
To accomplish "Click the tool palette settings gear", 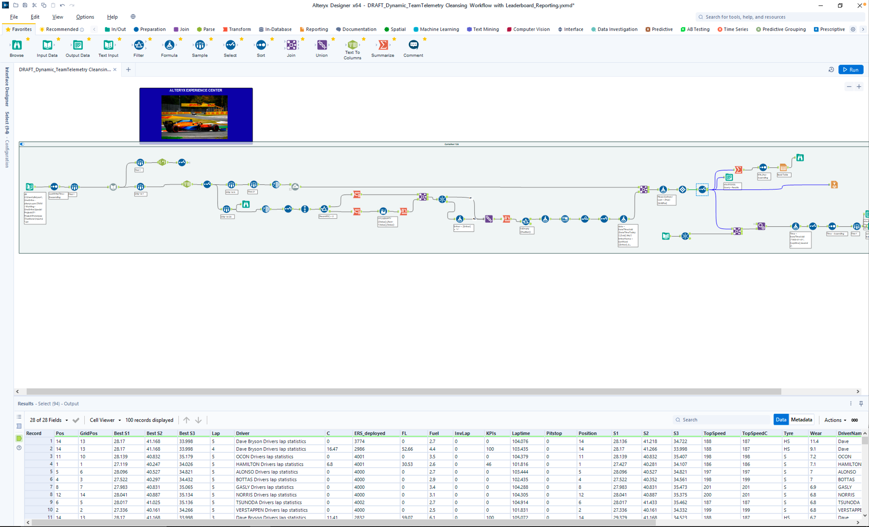I will coord(853,29).
